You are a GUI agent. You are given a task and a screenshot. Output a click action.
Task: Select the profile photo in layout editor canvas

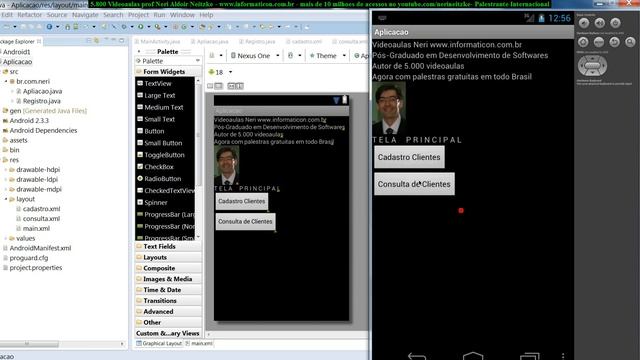[x=227, y=166]
